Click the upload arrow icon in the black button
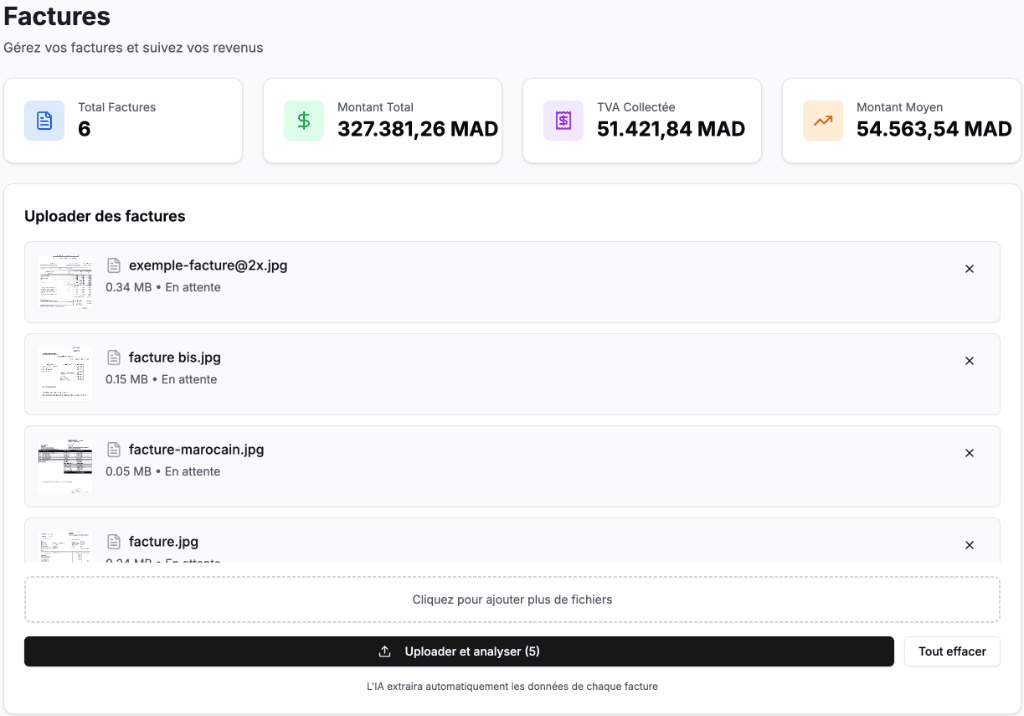Viewport: 1024px width, 716px height. tap(385, 652)
